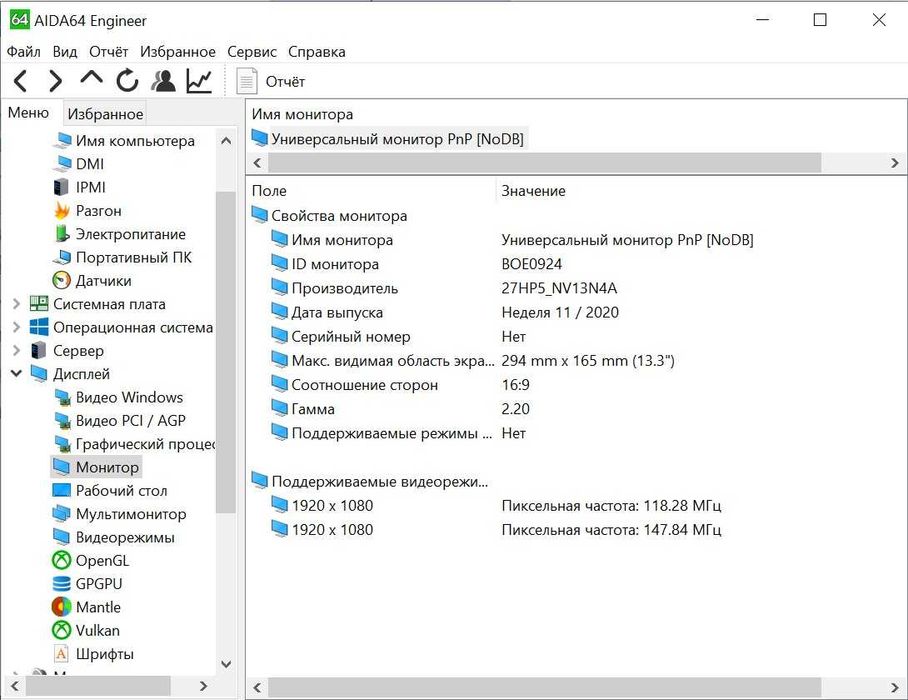
Task: Click the Портативный ПК laptop icon
Action: [61, 257]
